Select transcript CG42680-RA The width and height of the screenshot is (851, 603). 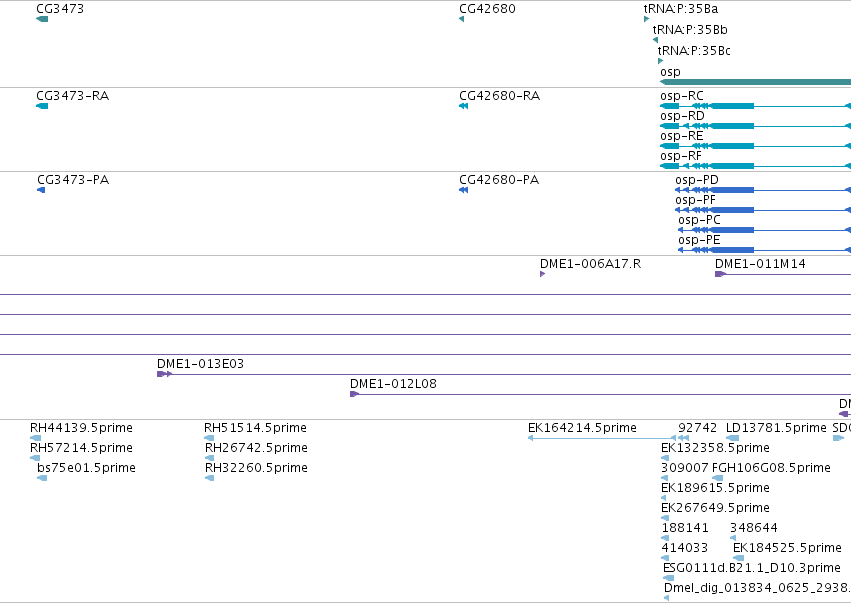(x=463, y=106)
